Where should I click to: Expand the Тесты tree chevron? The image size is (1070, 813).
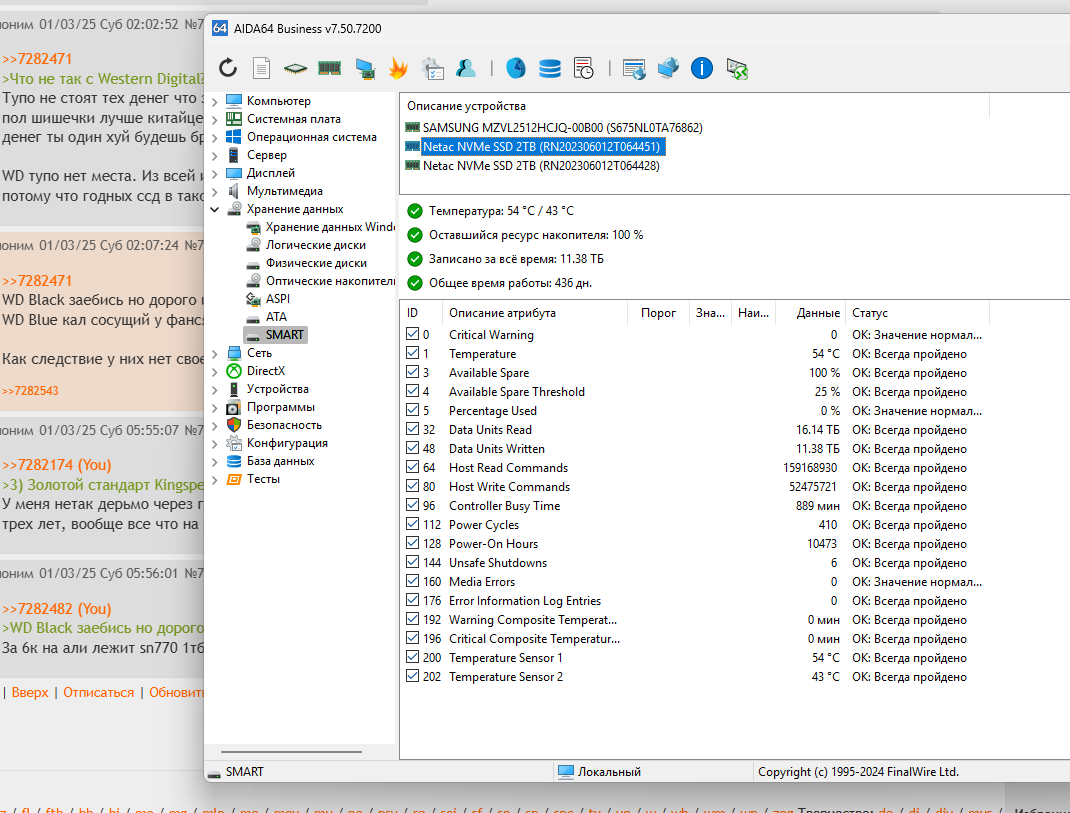[215, 480]
